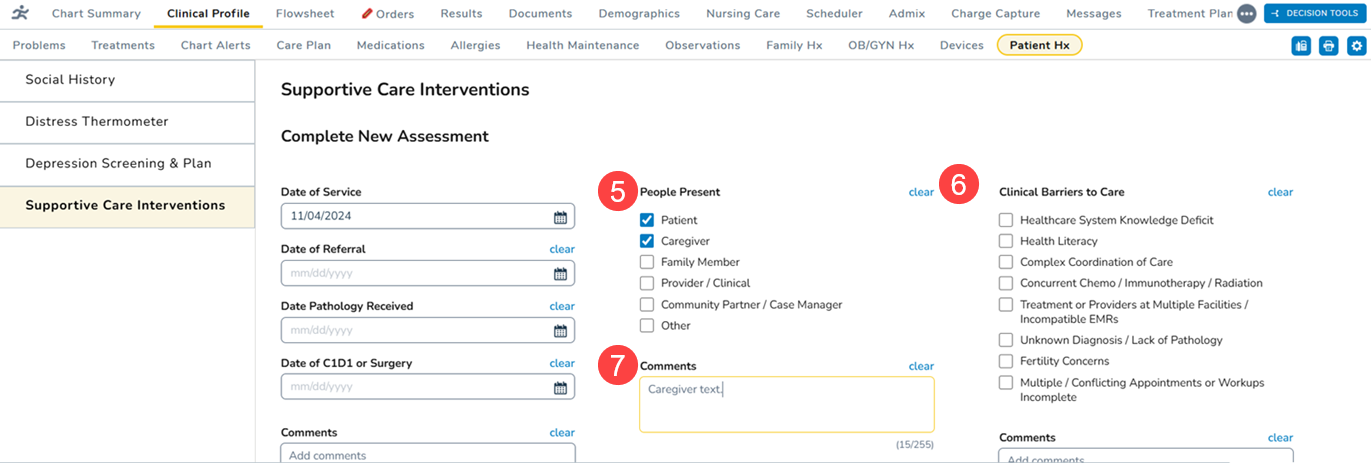Screen dimensions: 1371x463
Task: Clear the People Present selections
Action: coord(921,192)
